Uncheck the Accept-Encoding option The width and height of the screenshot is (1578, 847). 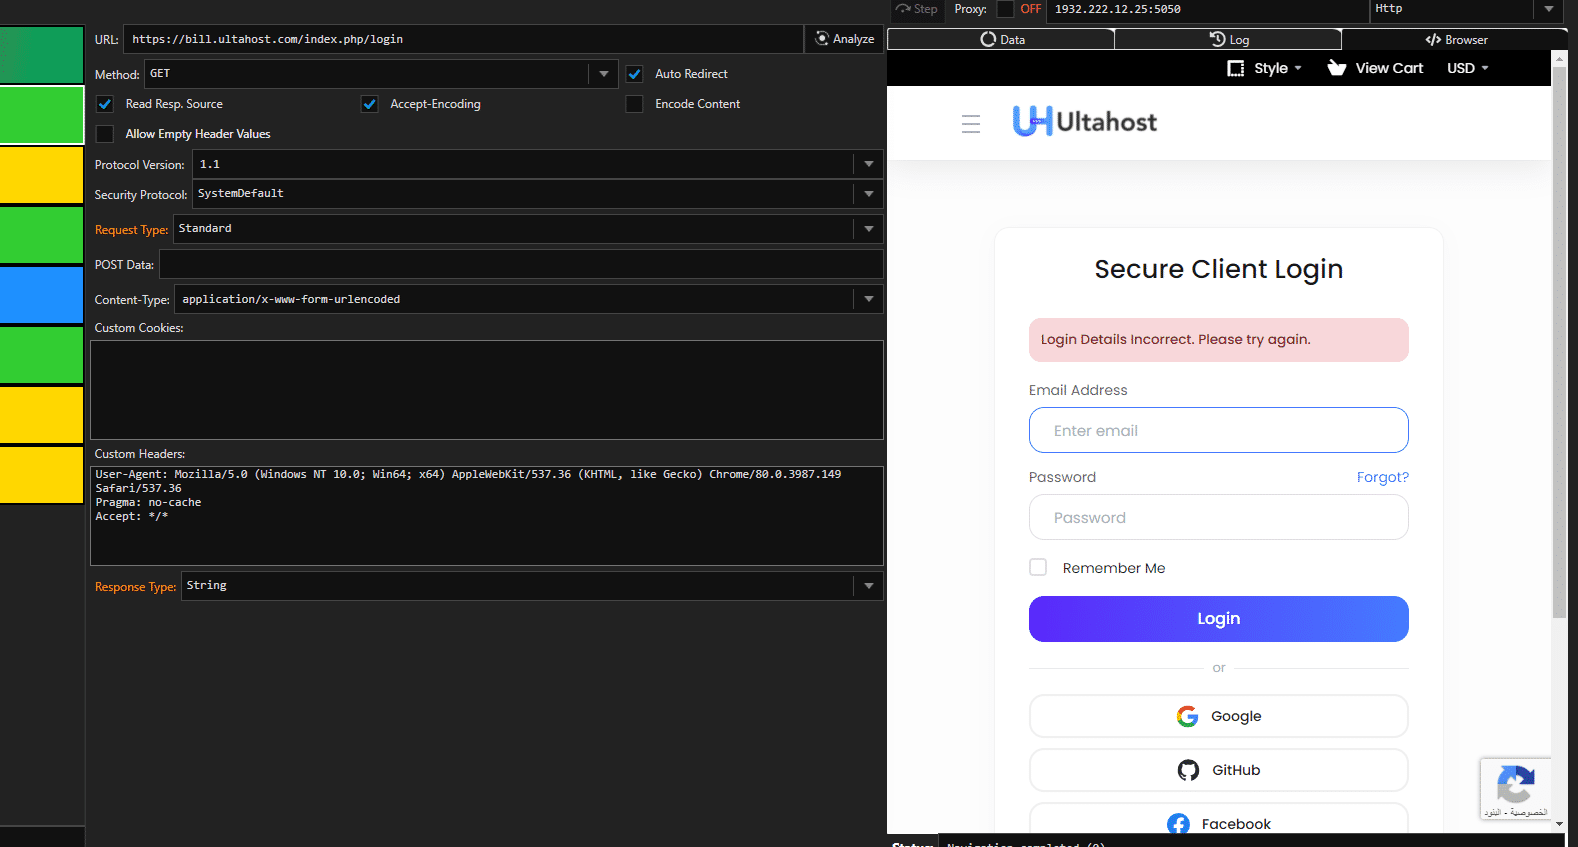370,104
